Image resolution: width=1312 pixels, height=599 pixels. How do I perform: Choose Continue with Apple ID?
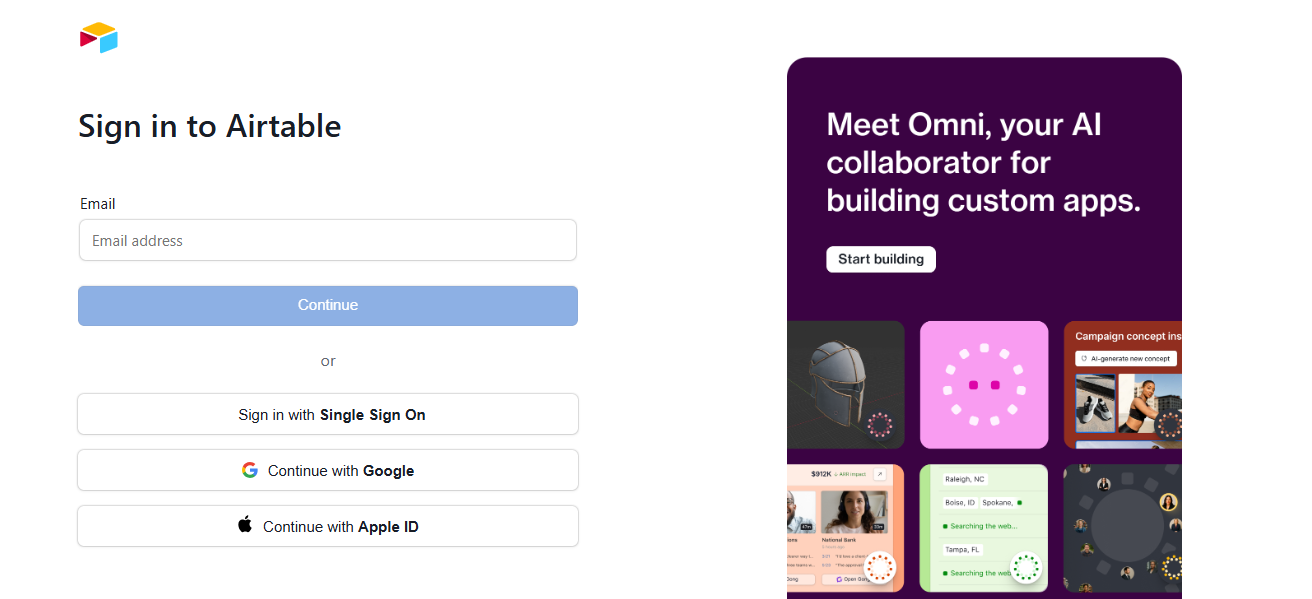pyautogui.click(x=328, y=526)
